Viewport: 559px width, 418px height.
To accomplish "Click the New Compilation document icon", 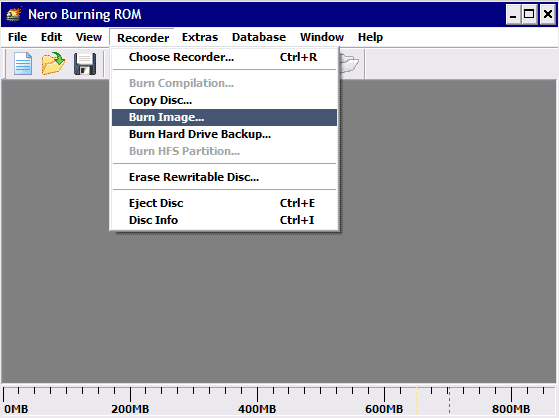I will pyautogui.click(x=23, y=63).
